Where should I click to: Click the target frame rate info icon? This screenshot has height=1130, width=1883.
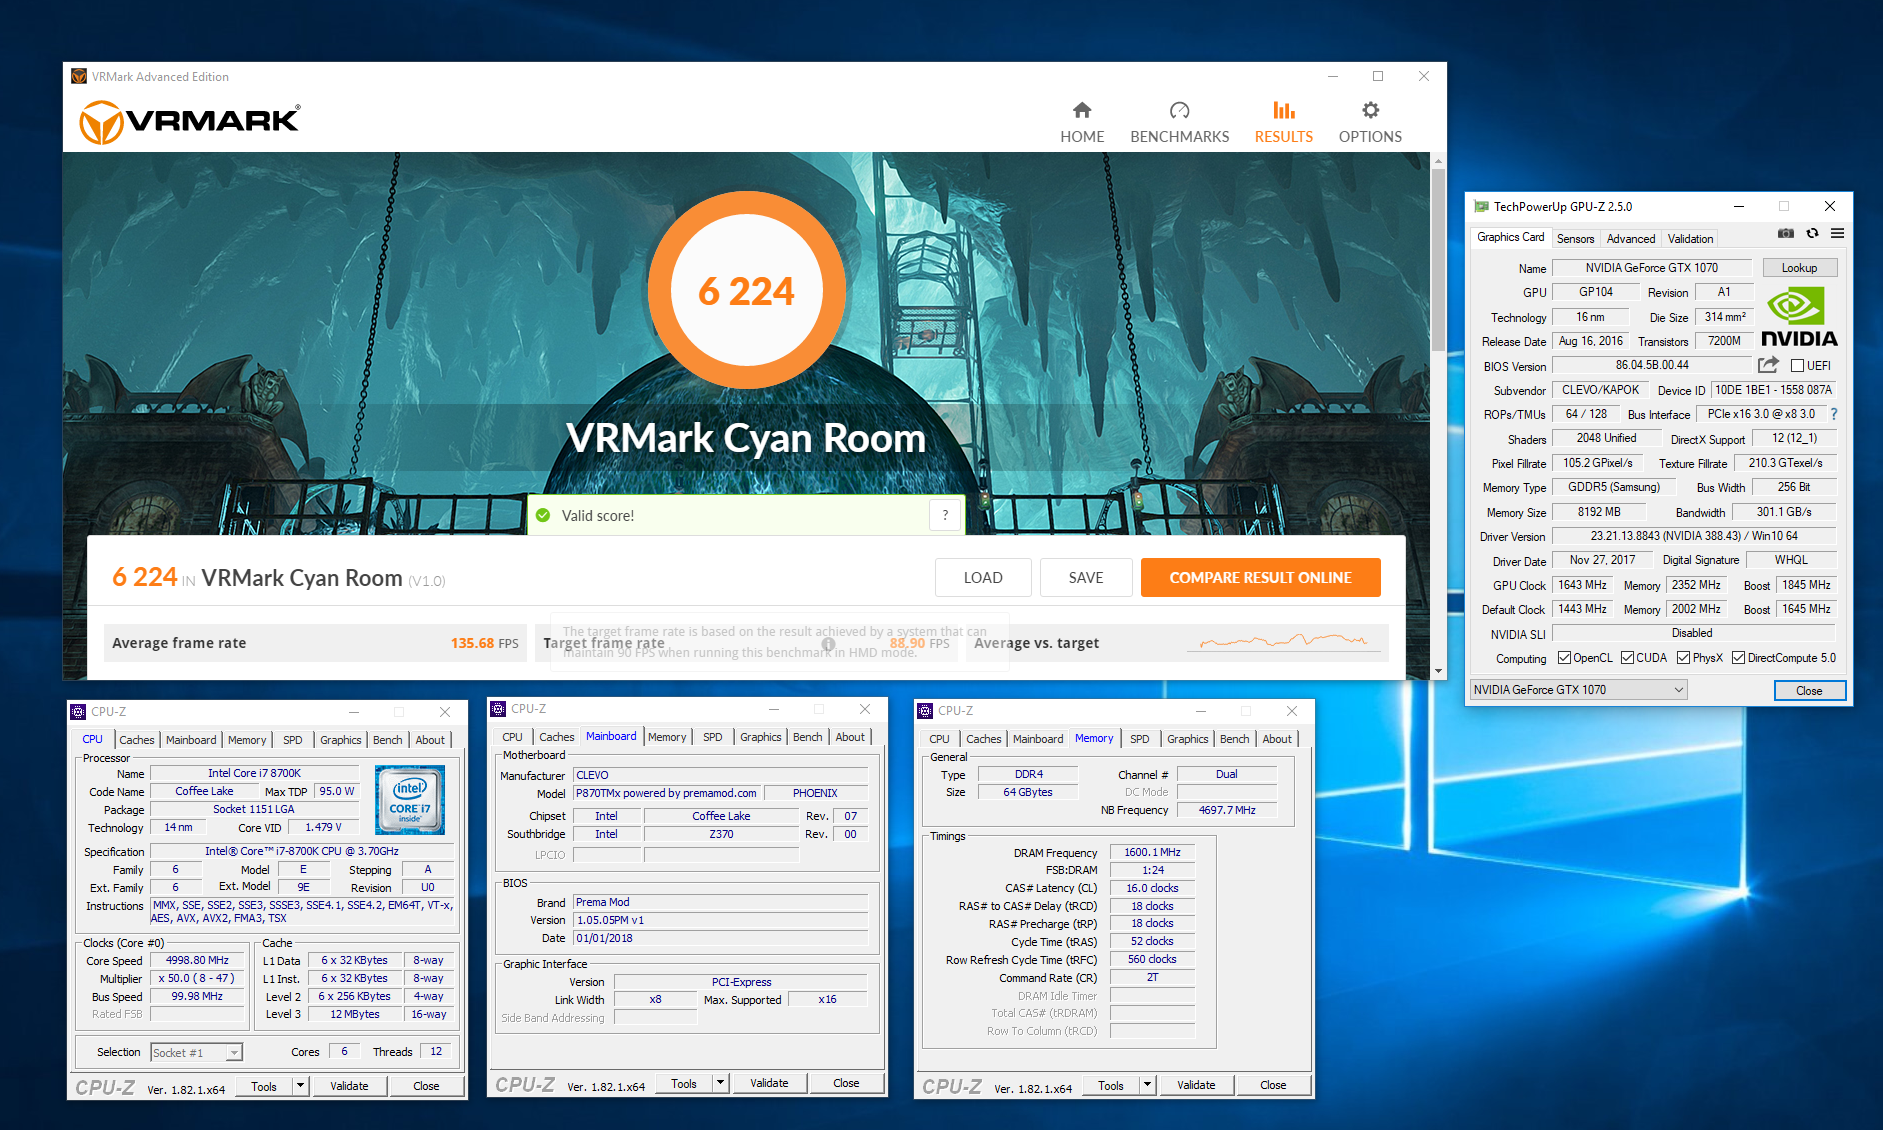tap(828, 644)
